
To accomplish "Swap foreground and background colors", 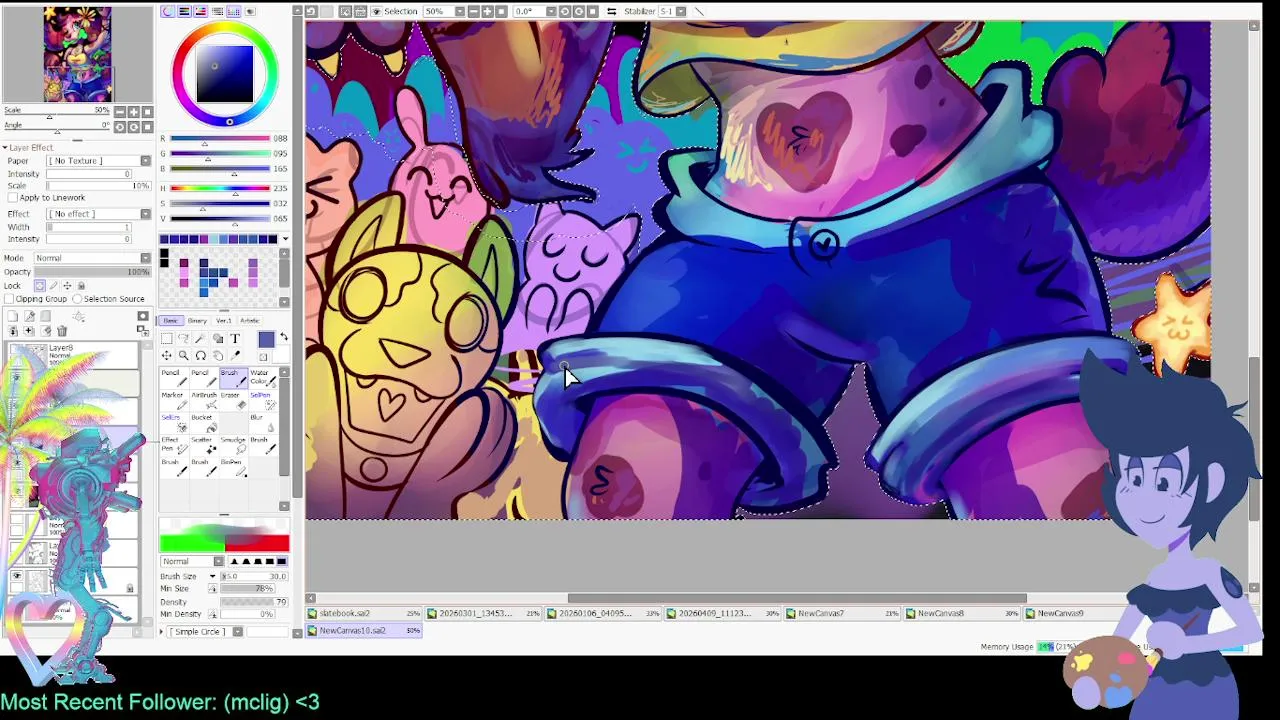I will (284, 336).
